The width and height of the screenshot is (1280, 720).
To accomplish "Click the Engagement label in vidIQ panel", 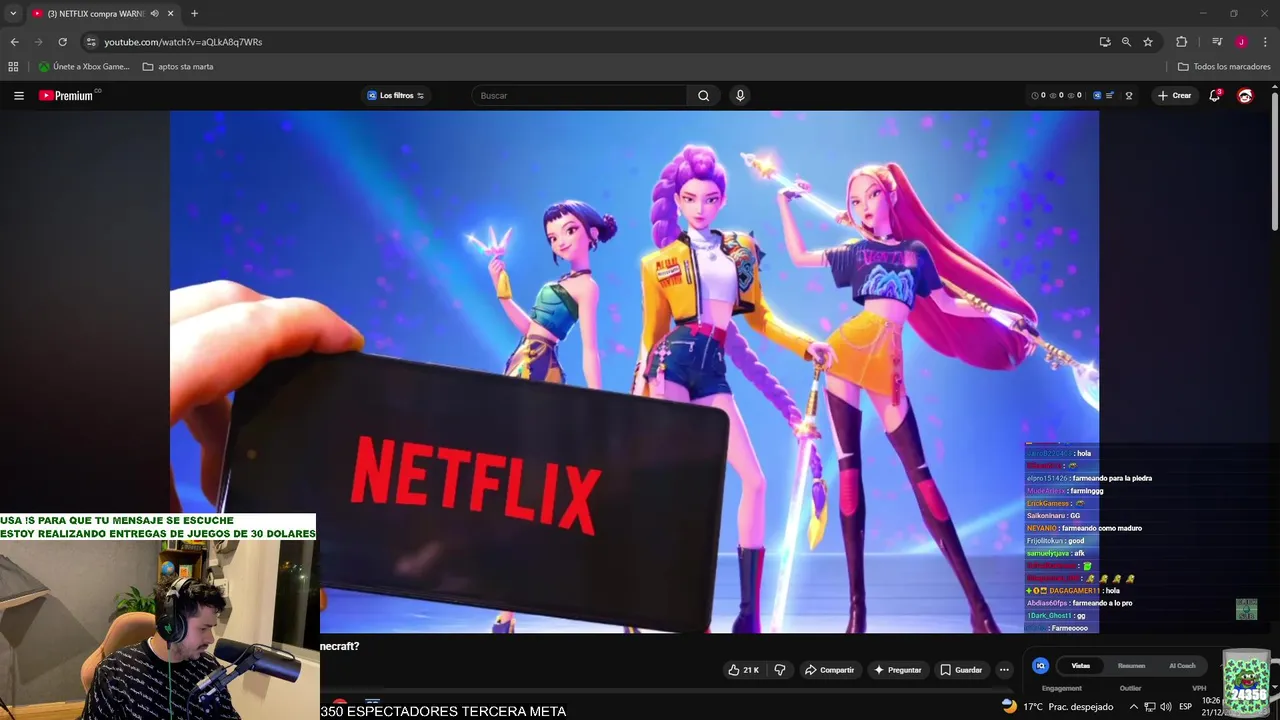I will click(1061, 688).
